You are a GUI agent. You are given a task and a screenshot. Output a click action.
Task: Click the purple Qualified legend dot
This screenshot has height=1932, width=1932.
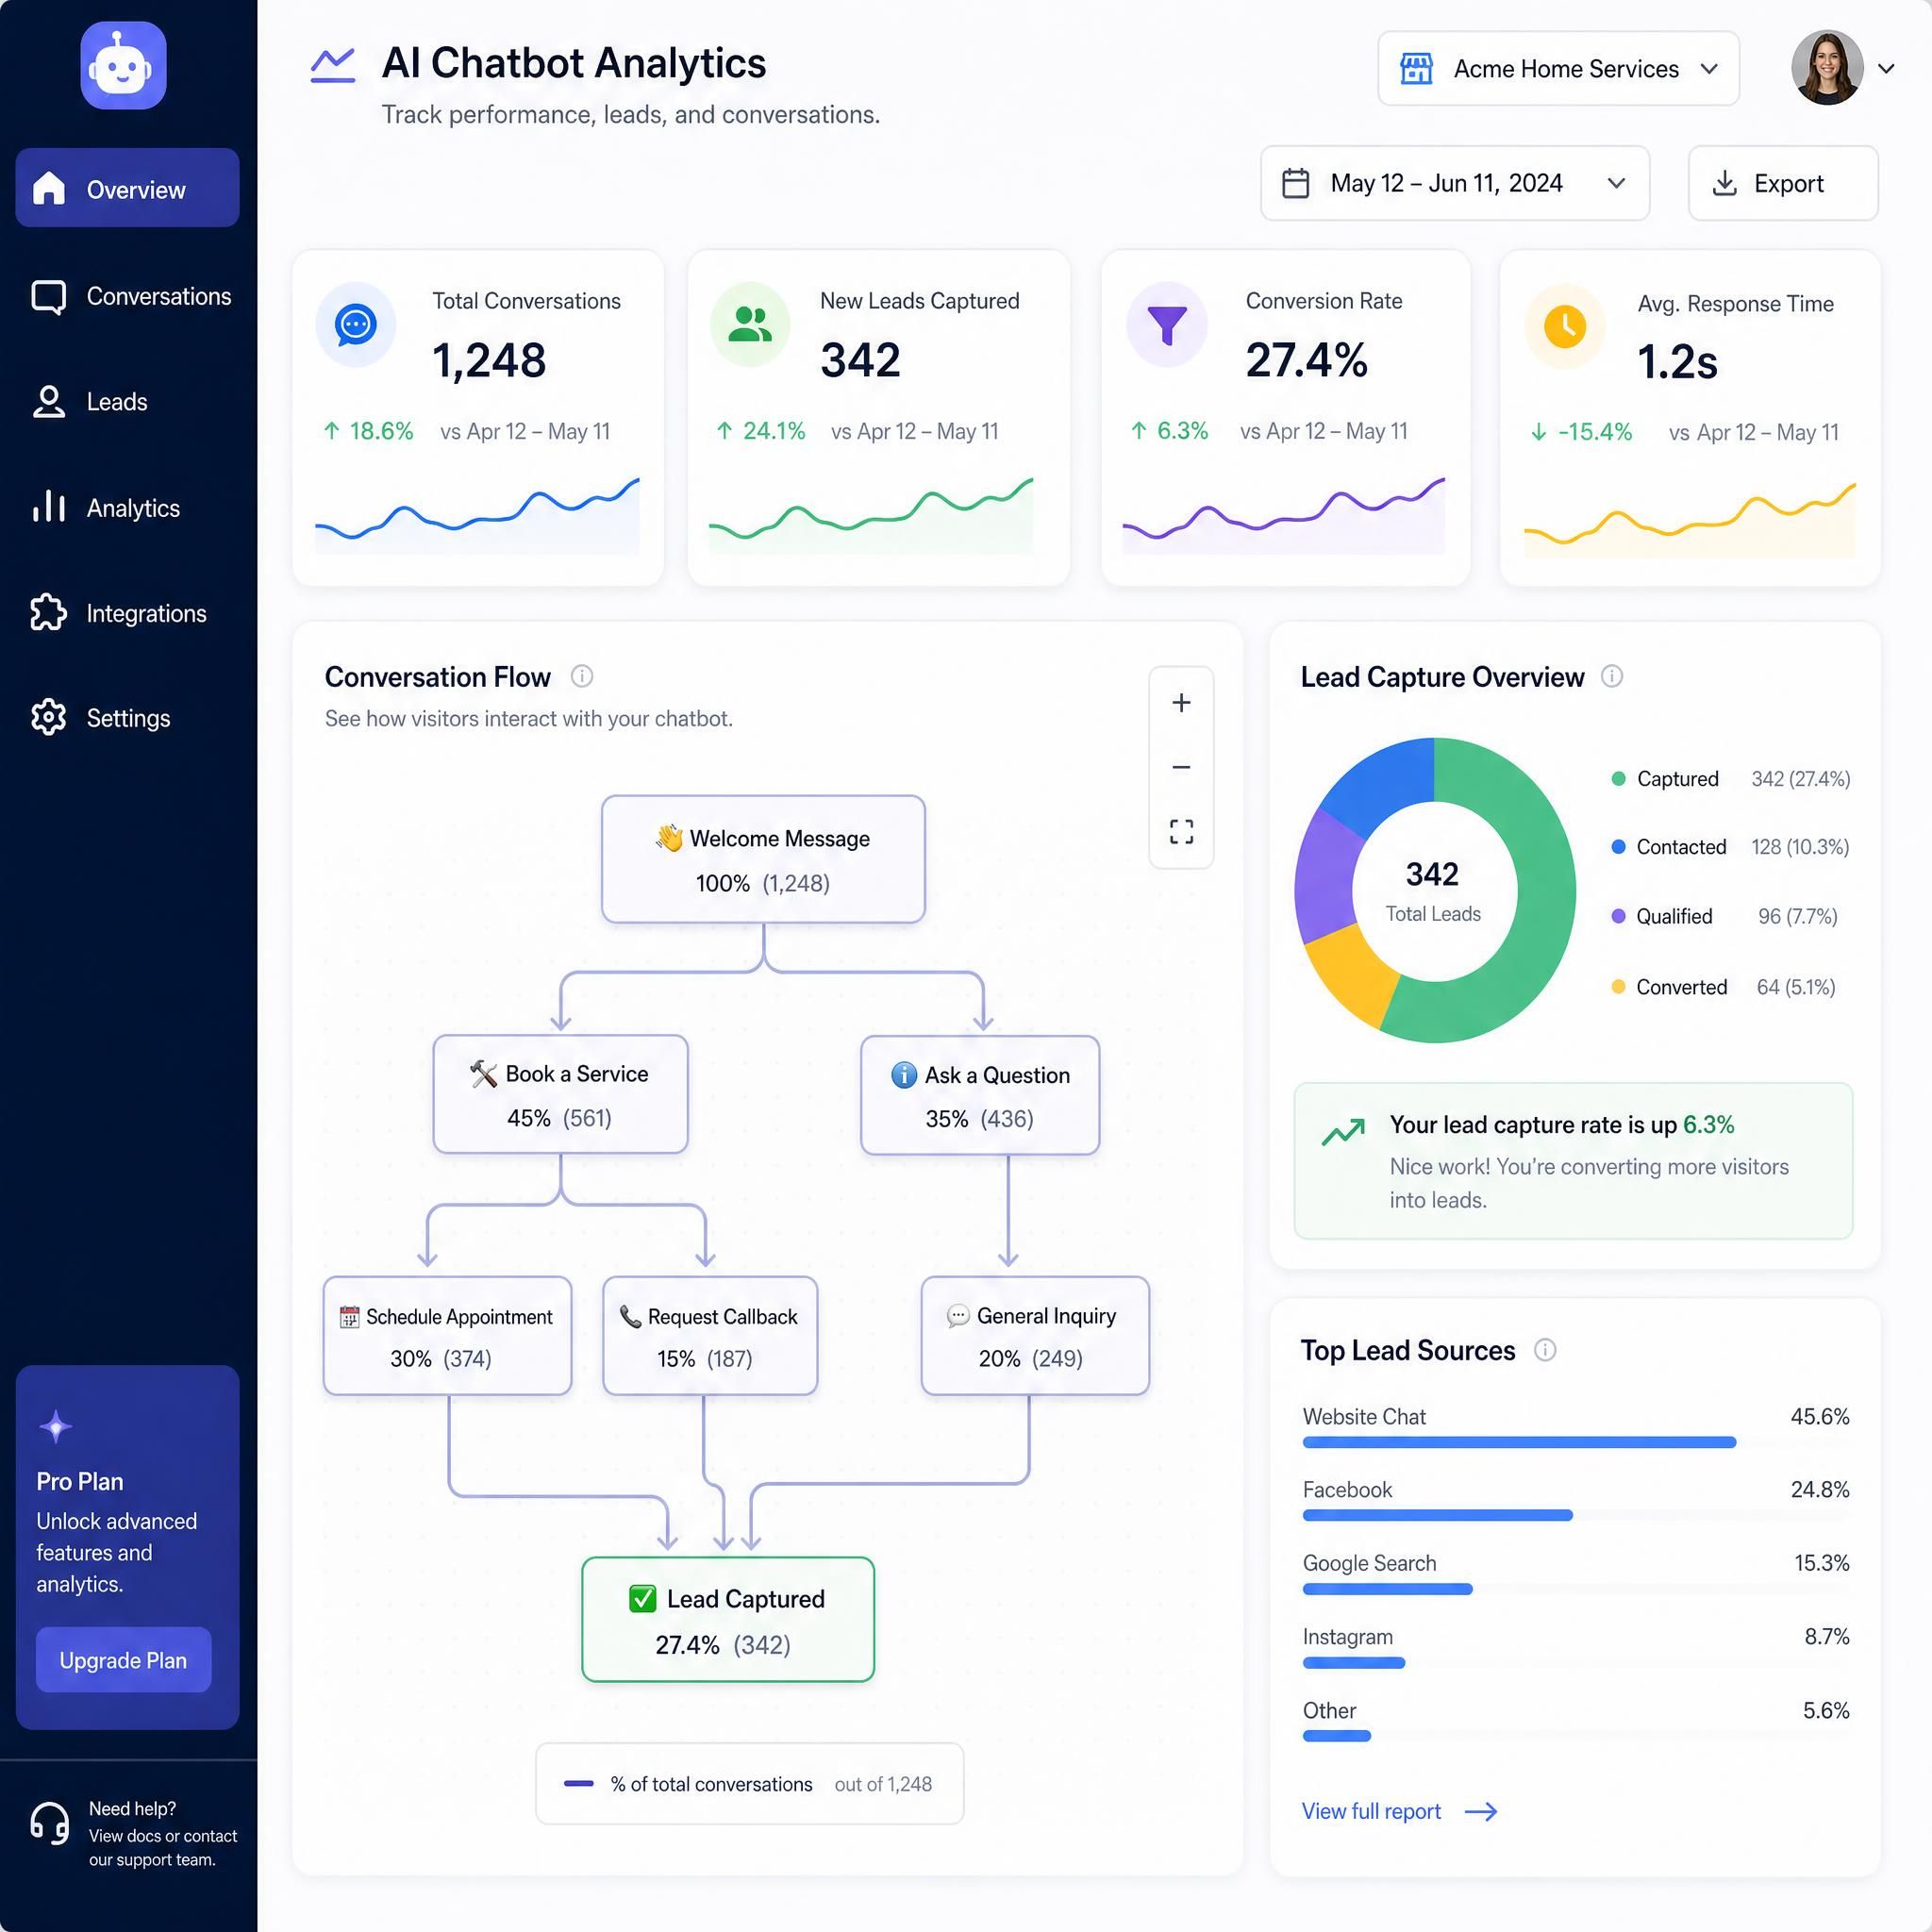pos(1618,916)
